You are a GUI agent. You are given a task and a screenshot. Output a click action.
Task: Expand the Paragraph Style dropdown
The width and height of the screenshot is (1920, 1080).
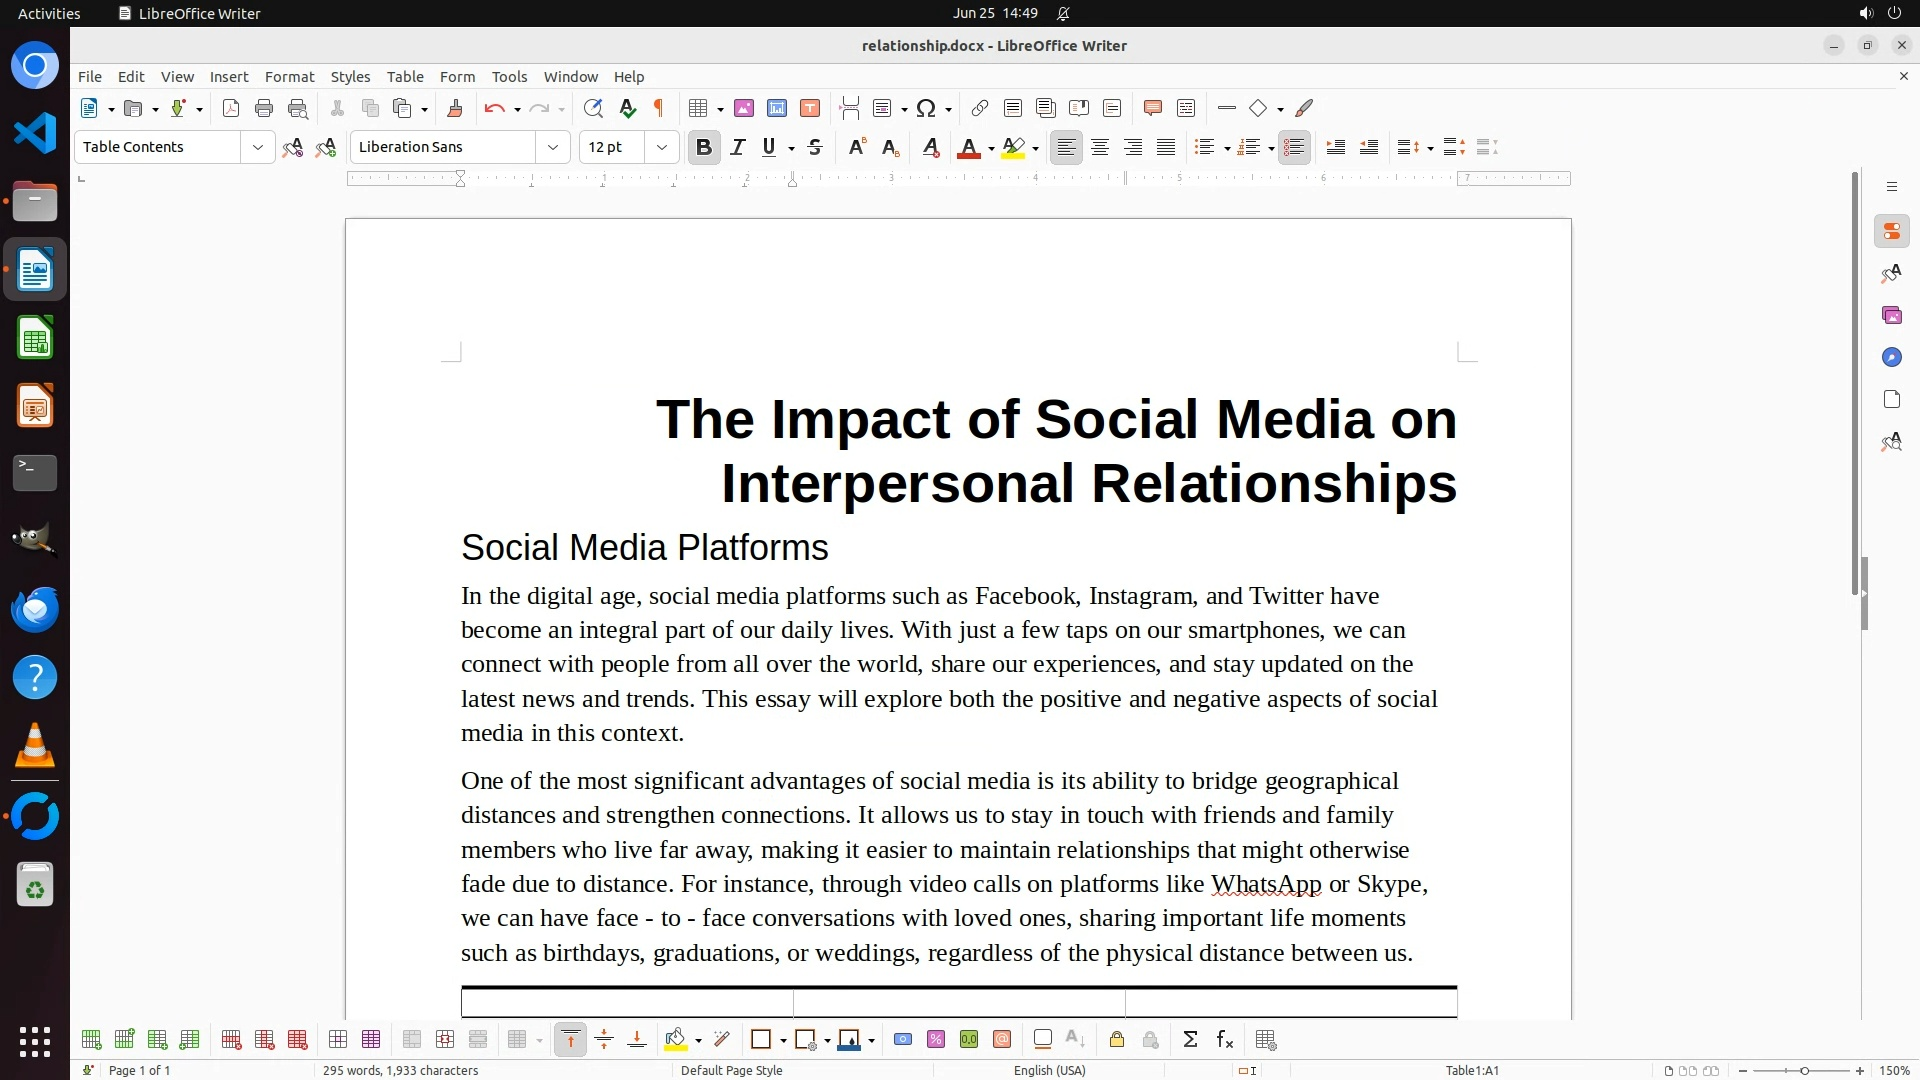257,147
